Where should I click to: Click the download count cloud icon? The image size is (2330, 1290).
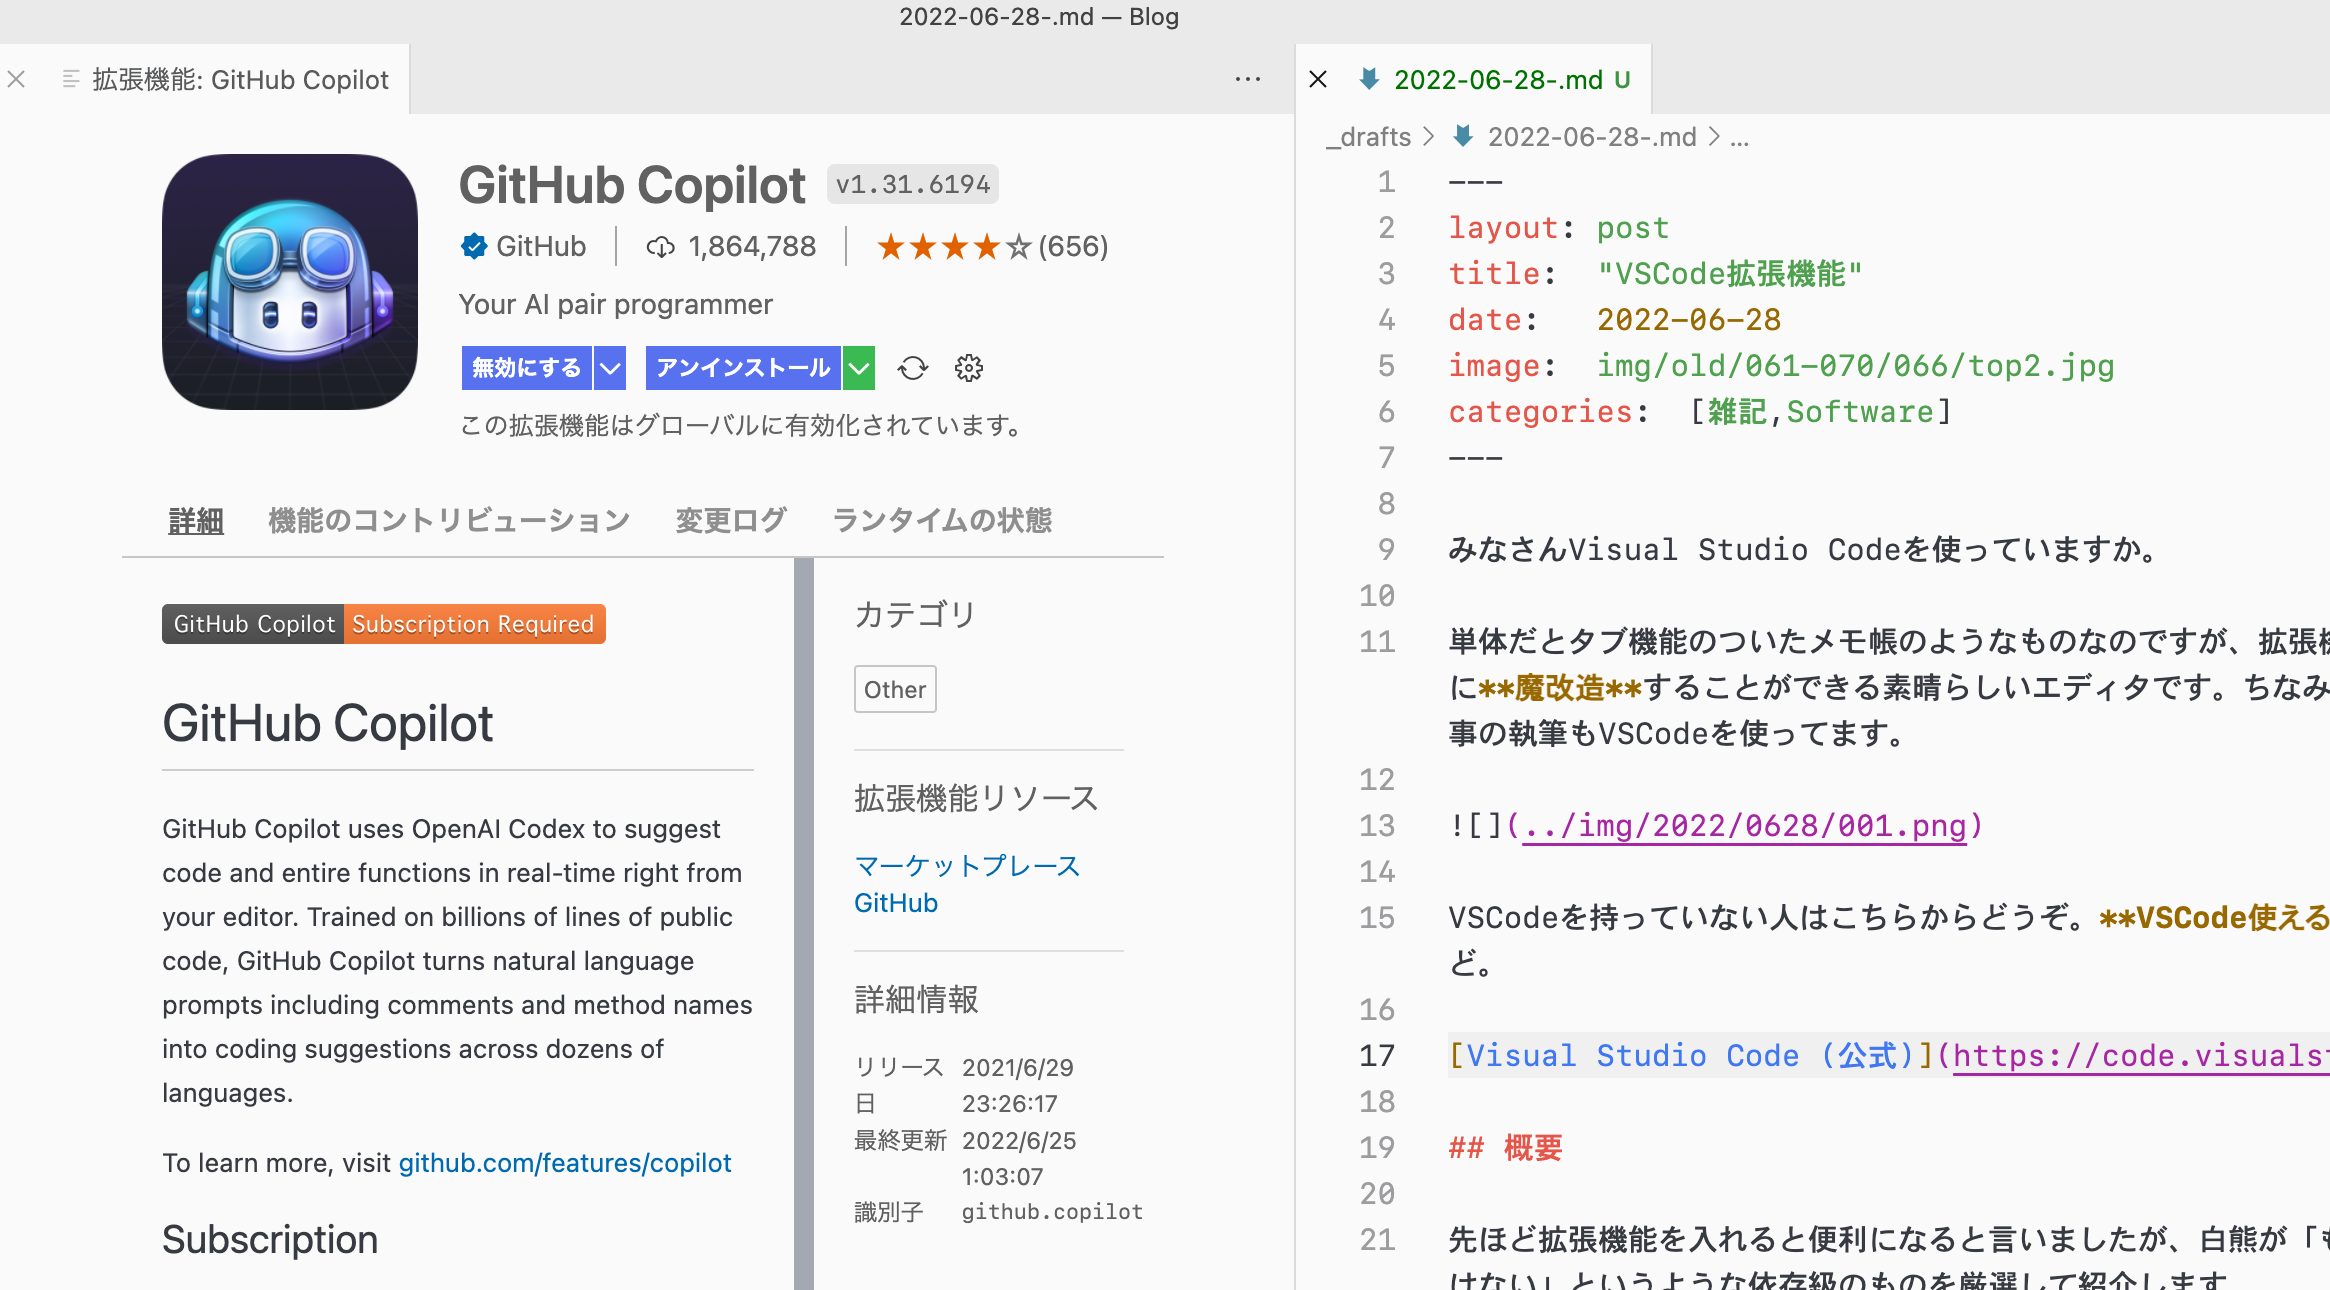(x=660, y=246)
